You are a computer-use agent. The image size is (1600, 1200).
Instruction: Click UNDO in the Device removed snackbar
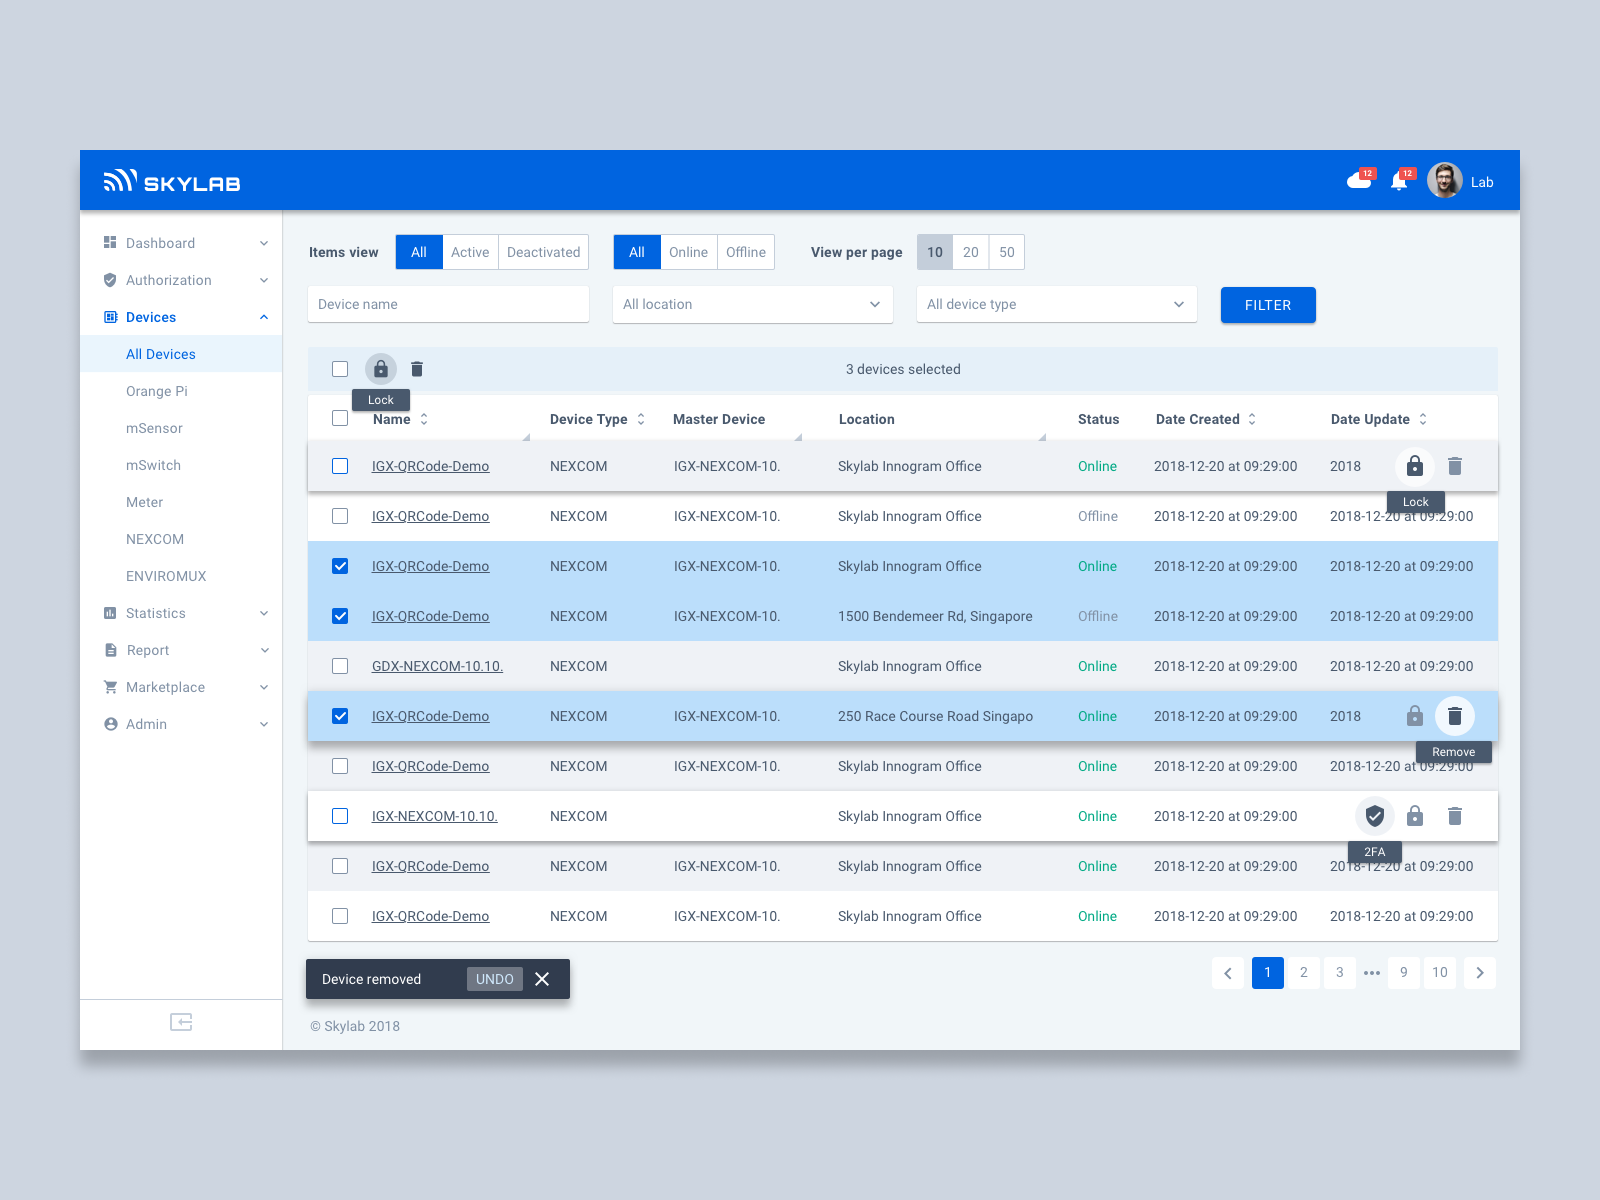pyautogui.click(x=495, y=979)
